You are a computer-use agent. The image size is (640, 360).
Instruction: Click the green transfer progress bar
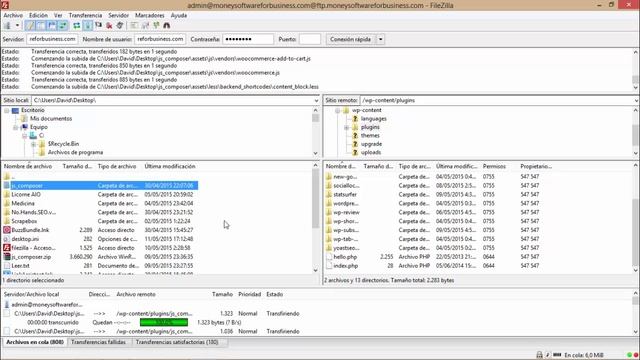point(164,322)
